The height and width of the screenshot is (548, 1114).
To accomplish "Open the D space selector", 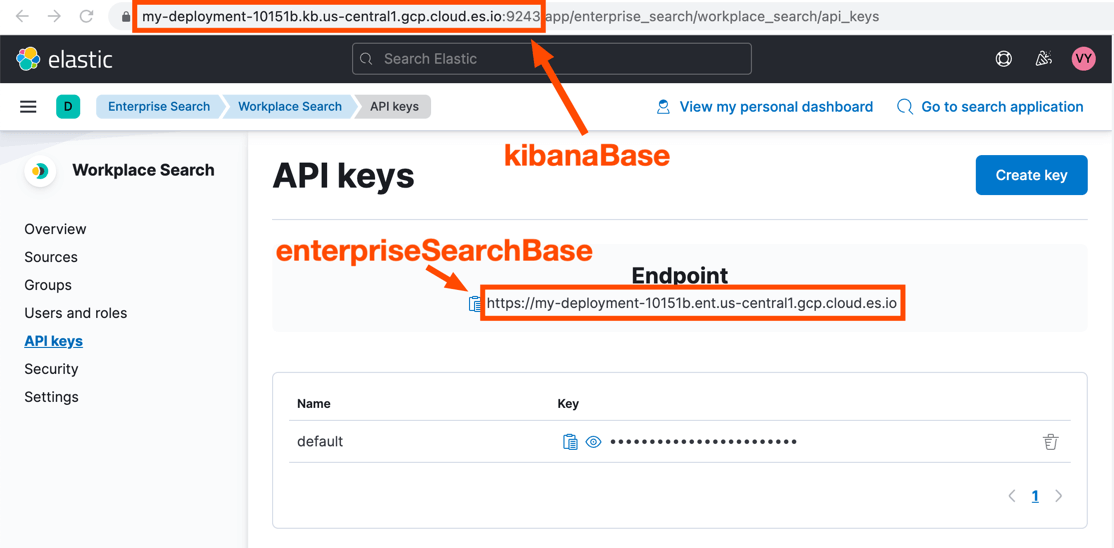I will 68,107.
